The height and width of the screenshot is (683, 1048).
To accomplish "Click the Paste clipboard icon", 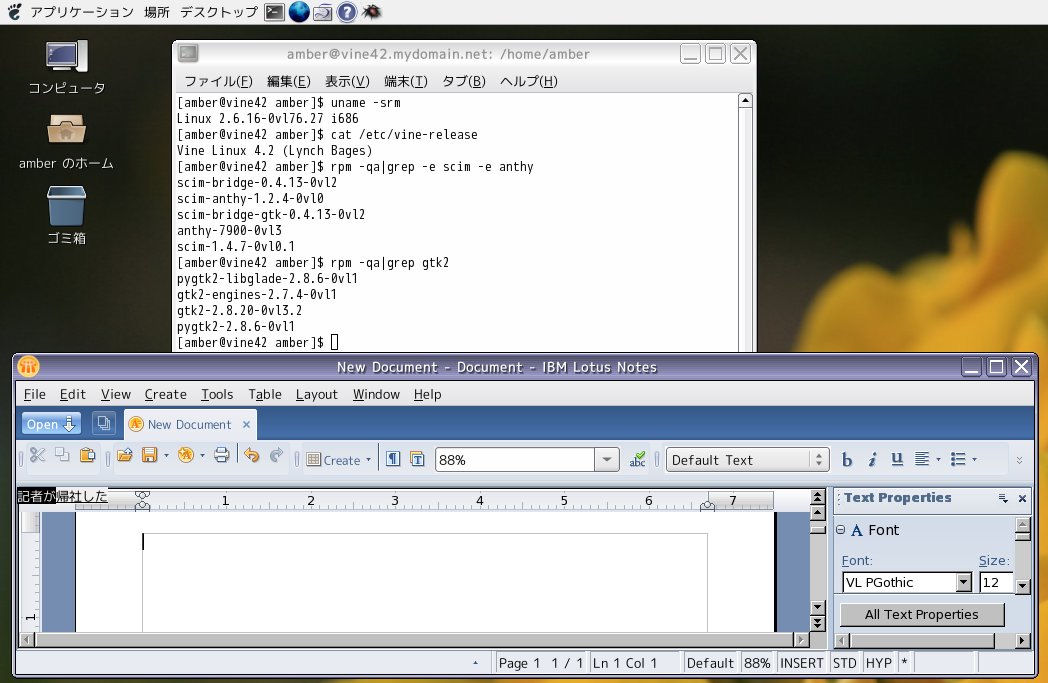I will [88, 455].
